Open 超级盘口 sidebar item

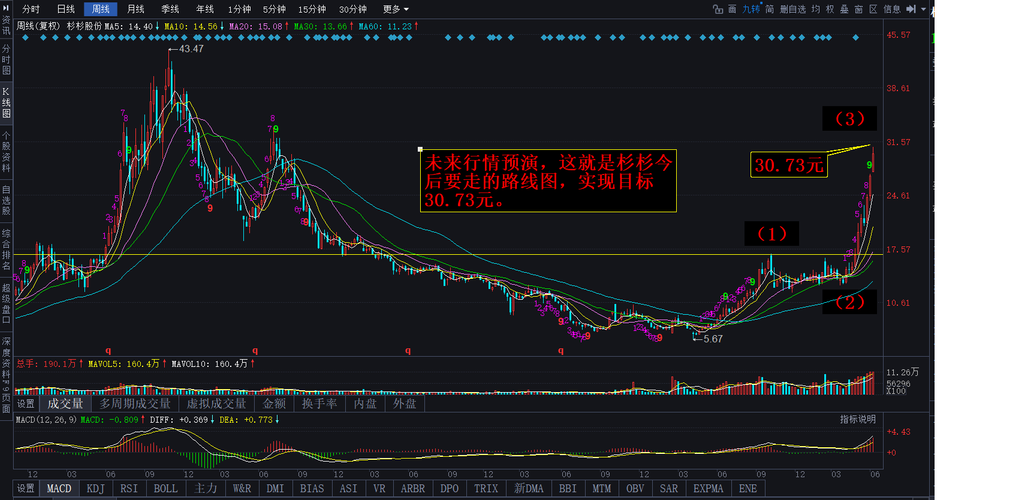(6, 303)
